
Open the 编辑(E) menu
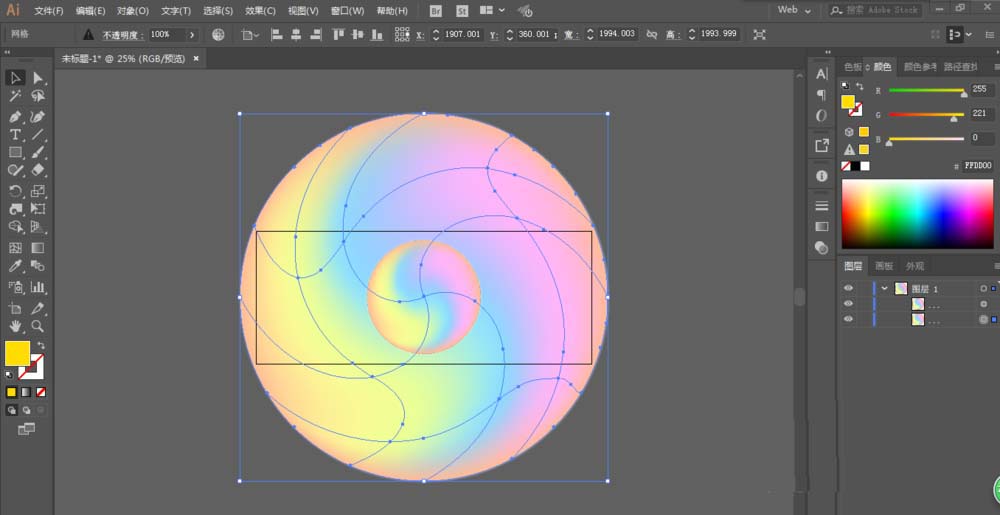point(91,11)
